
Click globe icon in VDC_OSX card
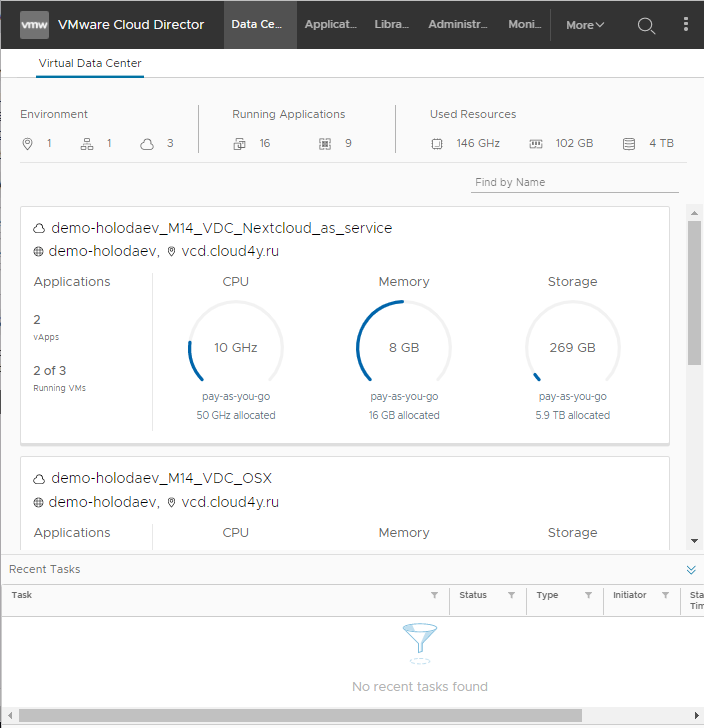(39, 502)
